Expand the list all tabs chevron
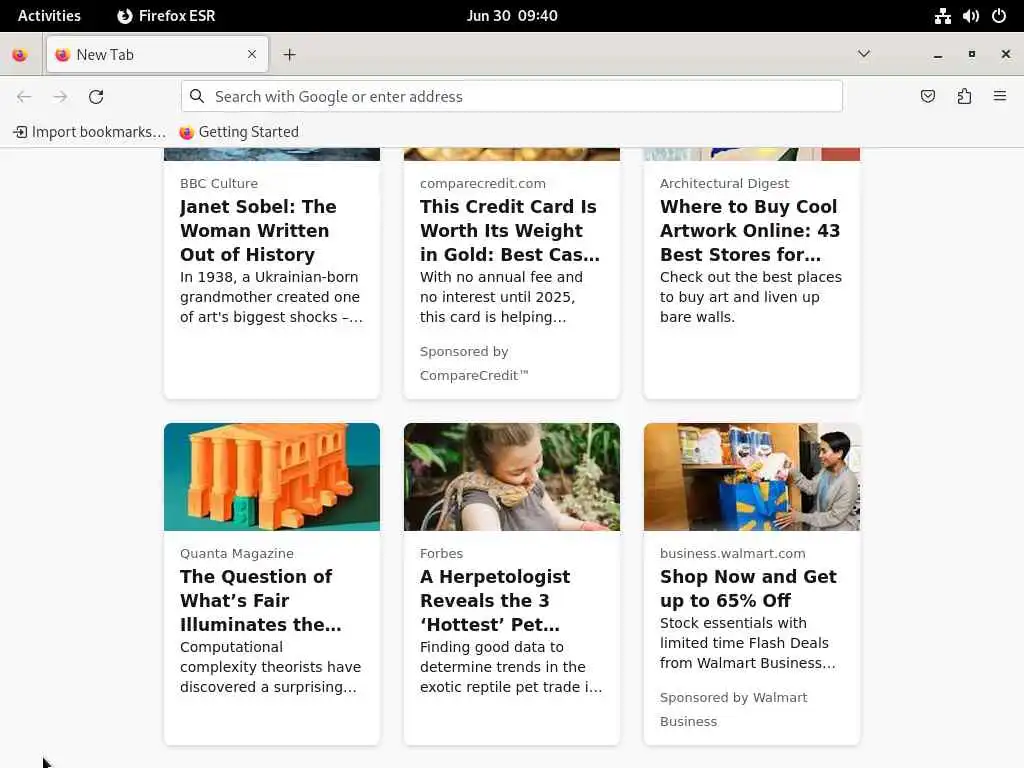Screen dimensions: 1024x768 pos(863,54)
